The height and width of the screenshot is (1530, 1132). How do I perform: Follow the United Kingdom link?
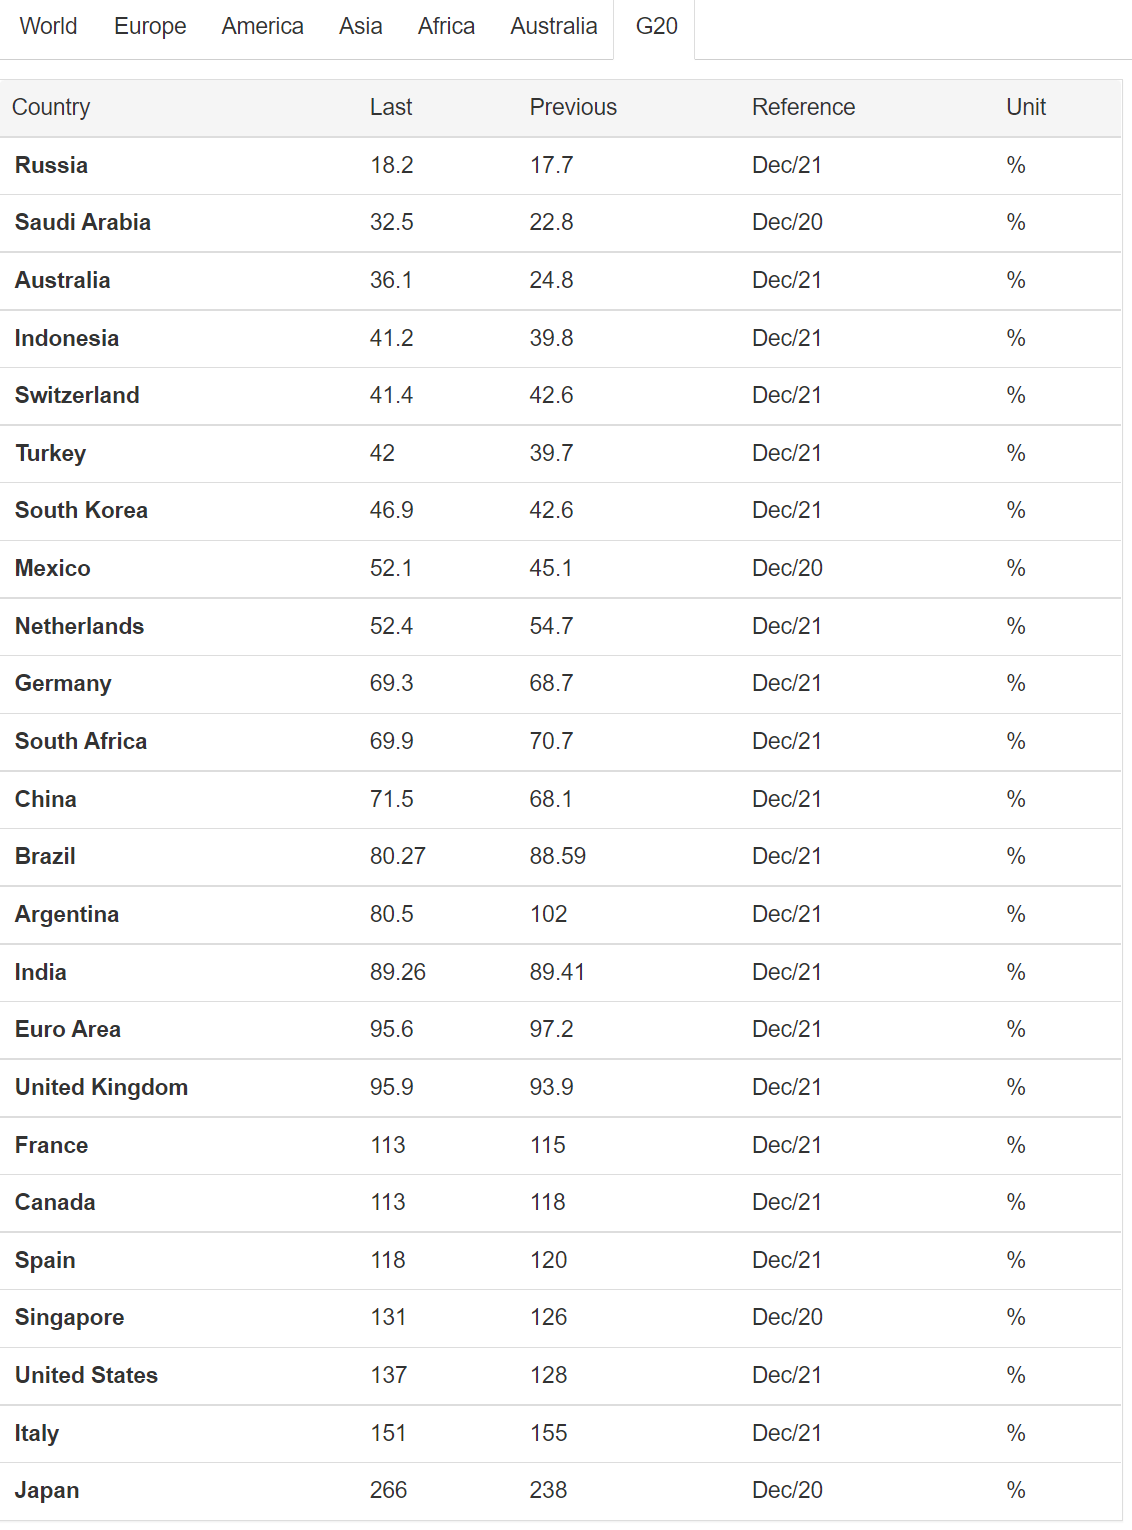click(x=101, y=1087)
